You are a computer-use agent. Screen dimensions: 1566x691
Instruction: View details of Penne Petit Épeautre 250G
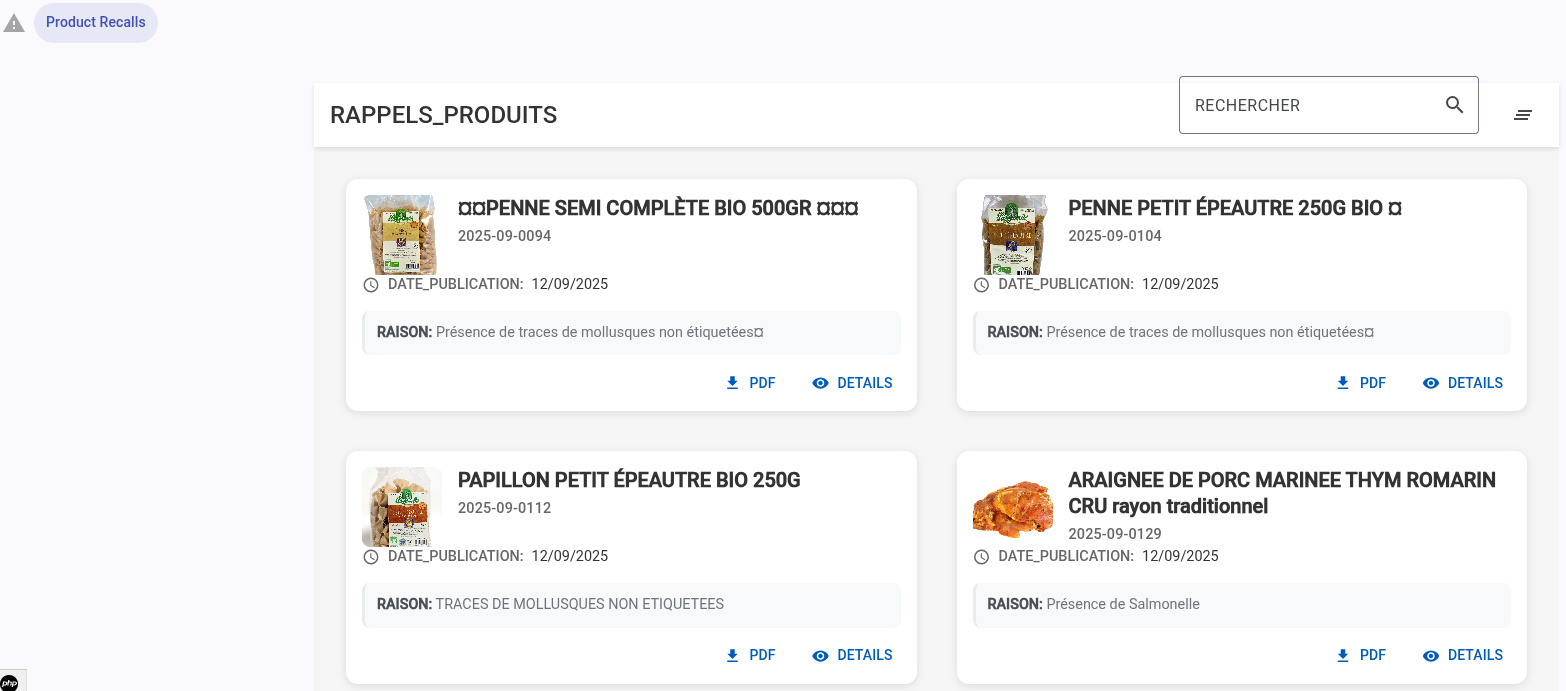(1462, 383)
